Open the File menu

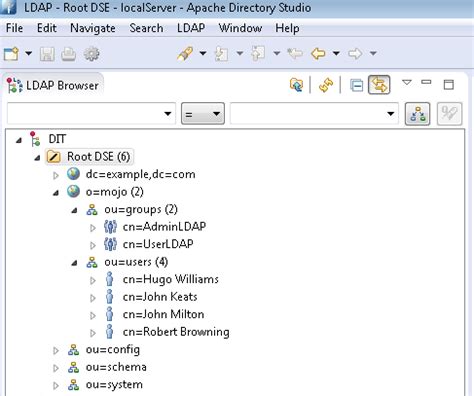(14, 28)
